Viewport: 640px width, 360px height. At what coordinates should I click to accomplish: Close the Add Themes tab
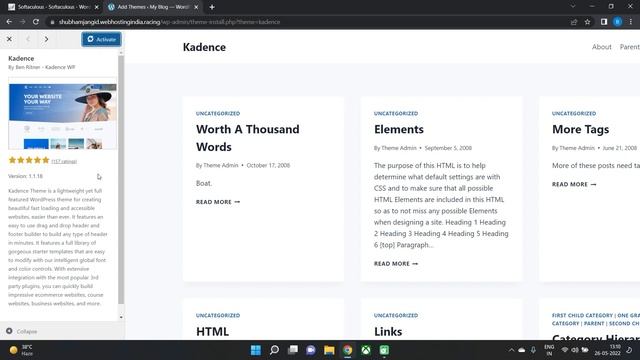[196, 7]
